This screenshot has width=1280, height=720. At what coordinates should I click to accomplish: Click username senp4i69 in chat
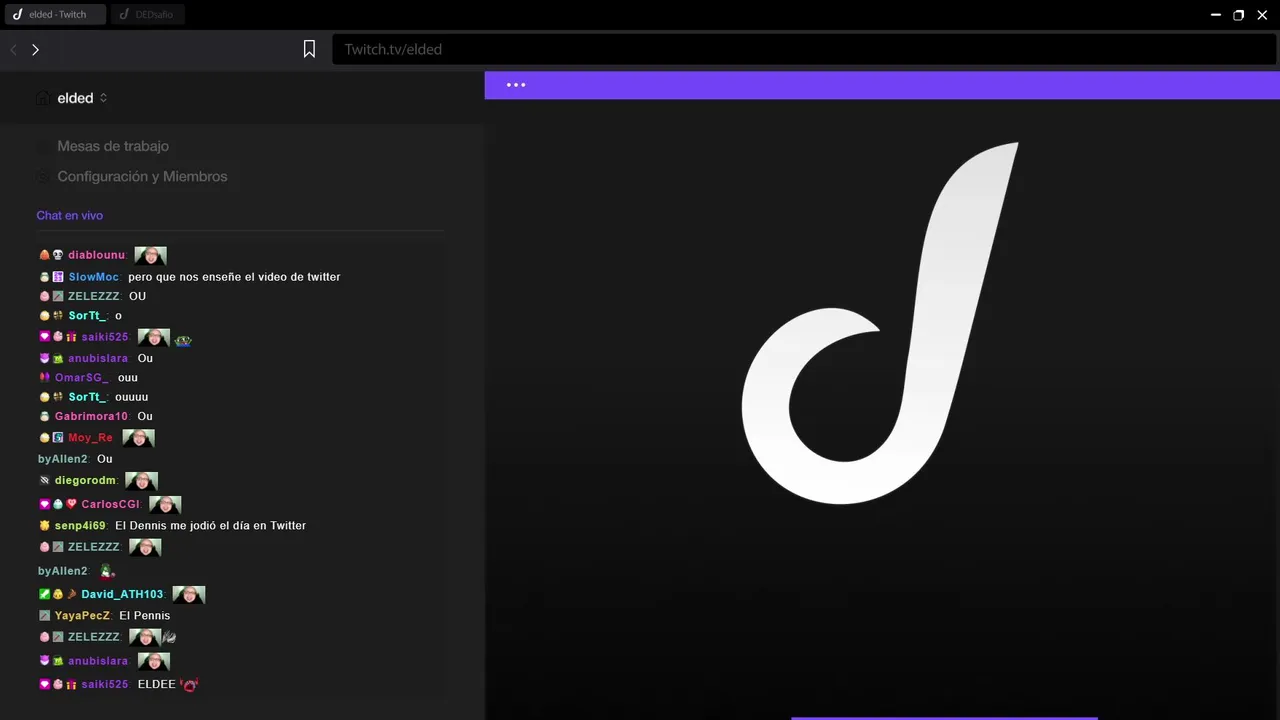pos(80,526)
